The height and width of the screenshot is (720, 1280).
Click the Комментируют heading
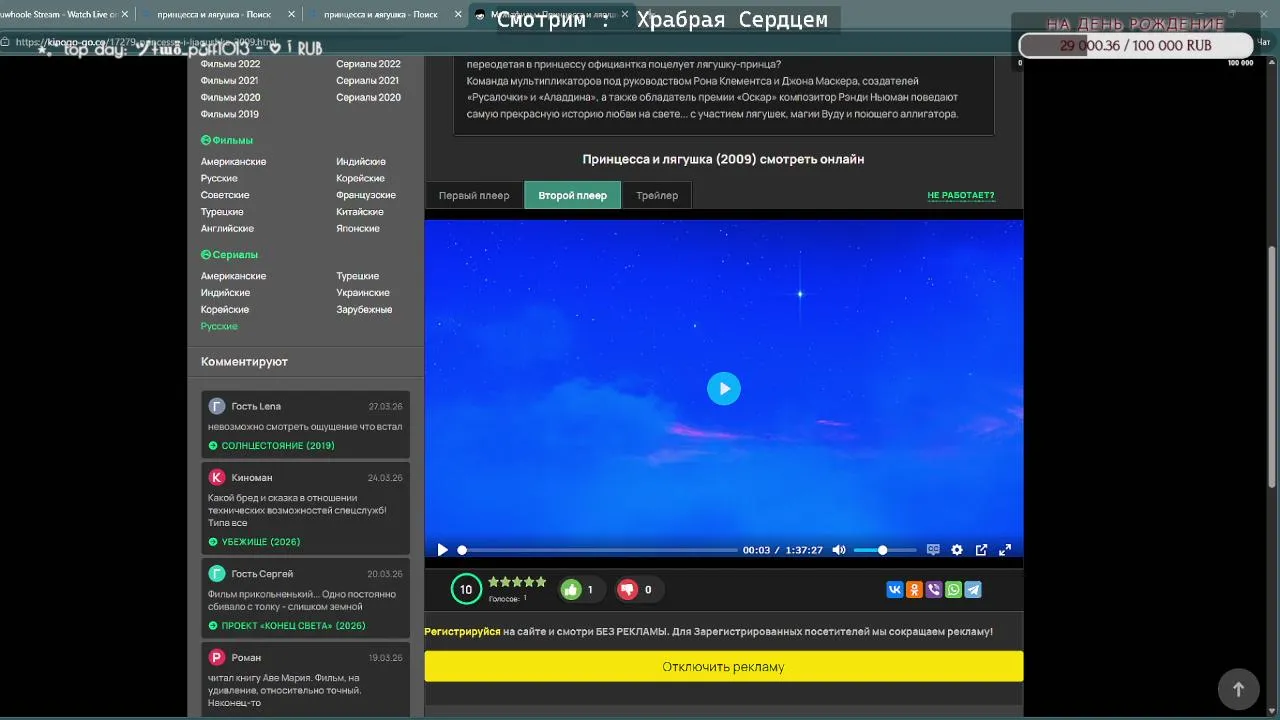coord(244,362)
